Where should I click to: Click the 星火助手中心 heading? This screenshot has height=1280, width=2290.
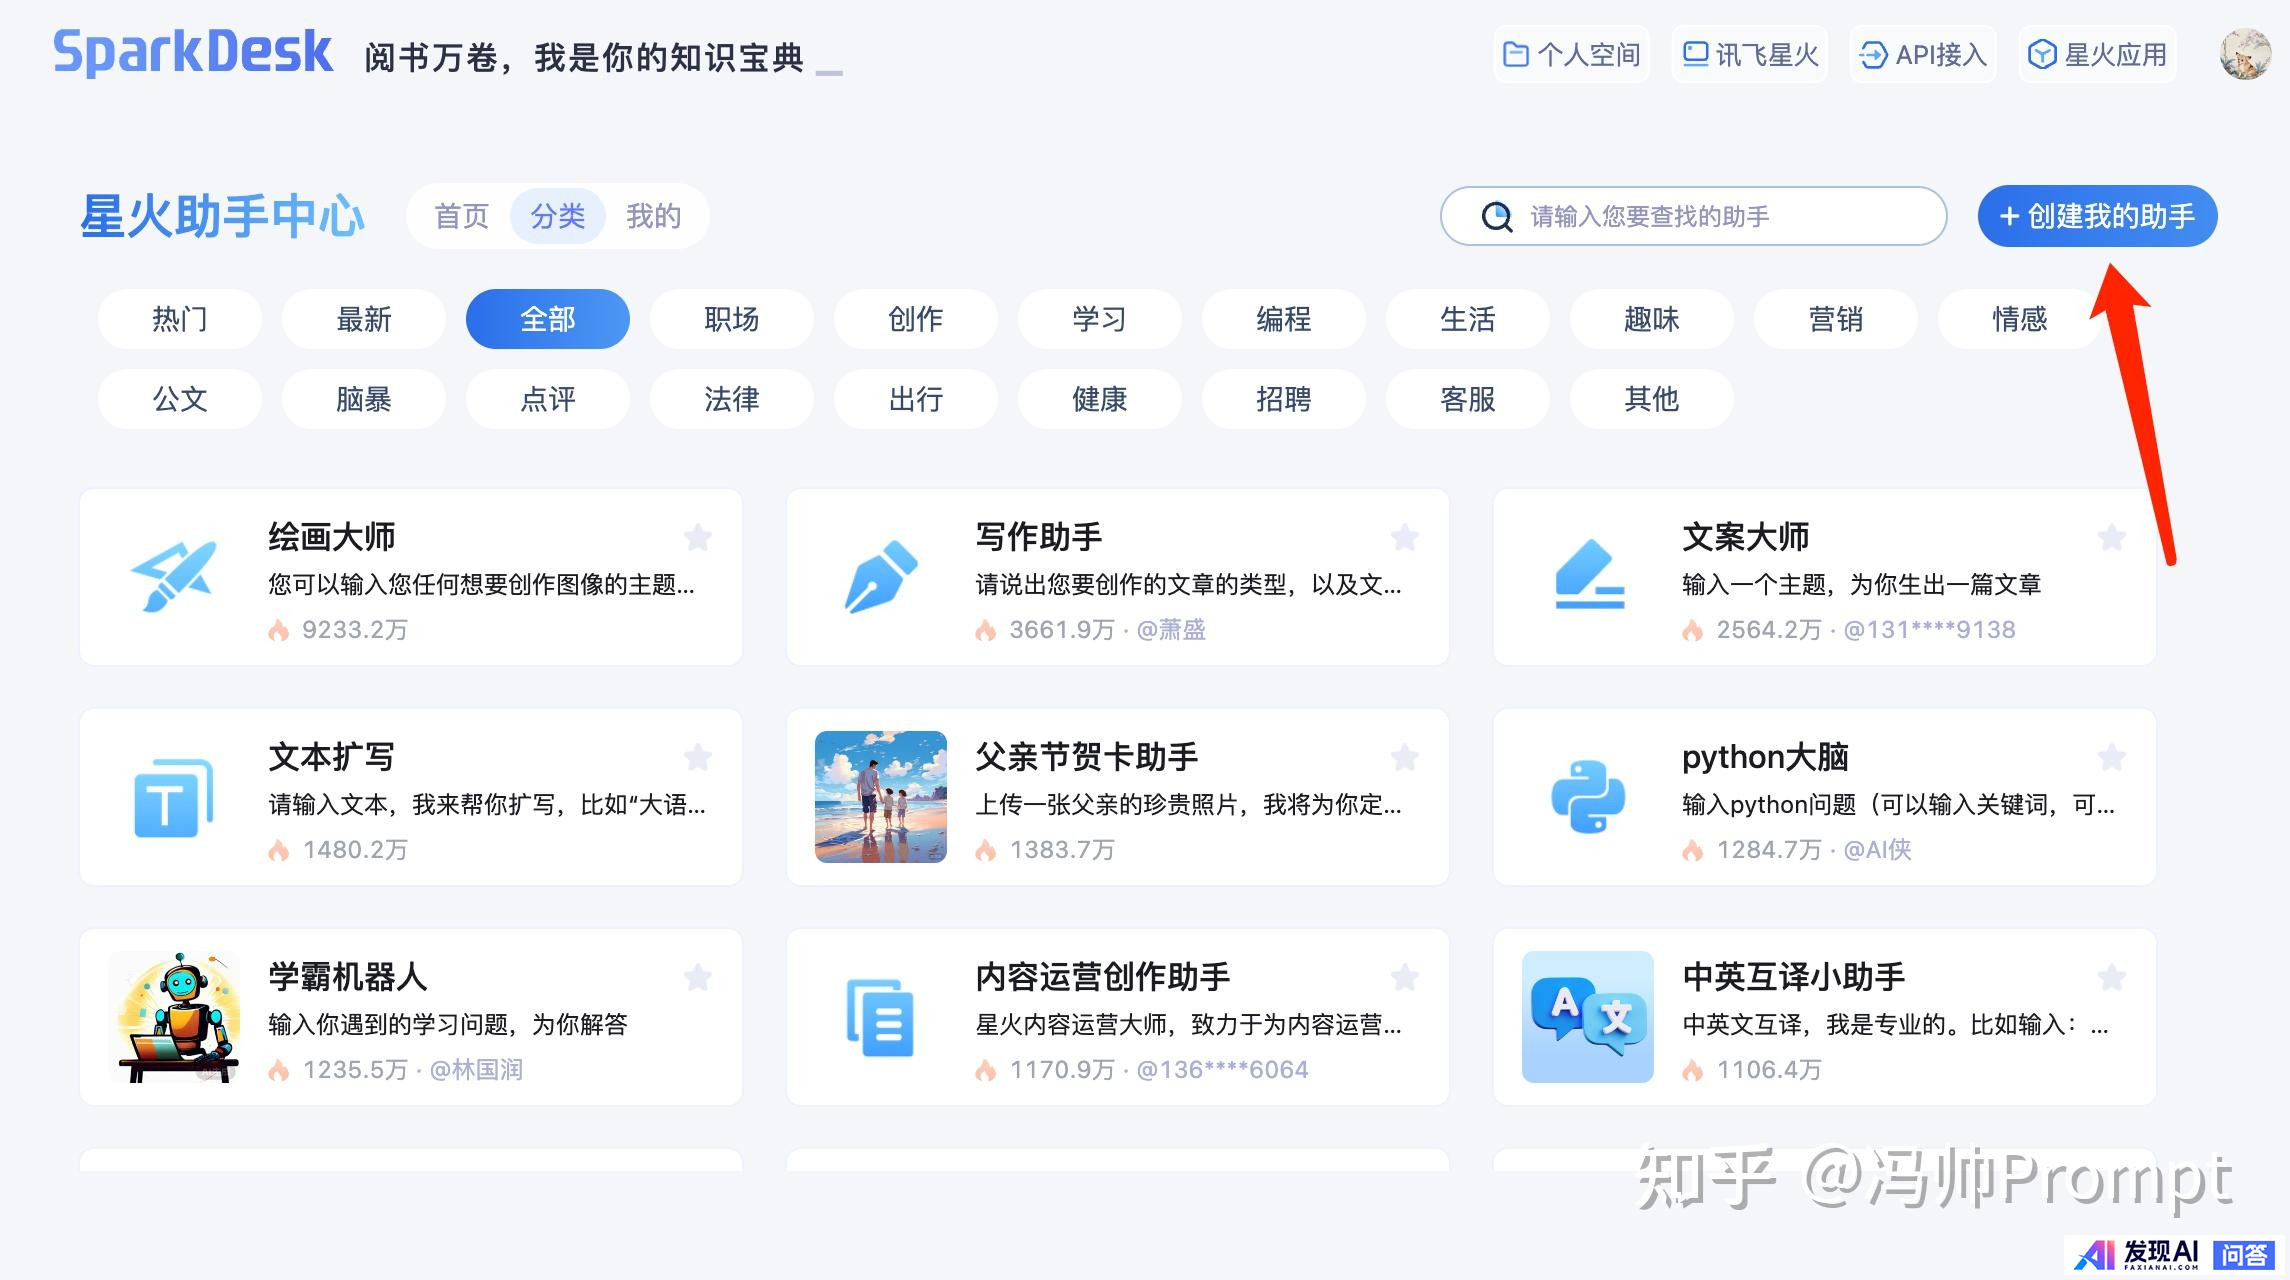(223, 216)
